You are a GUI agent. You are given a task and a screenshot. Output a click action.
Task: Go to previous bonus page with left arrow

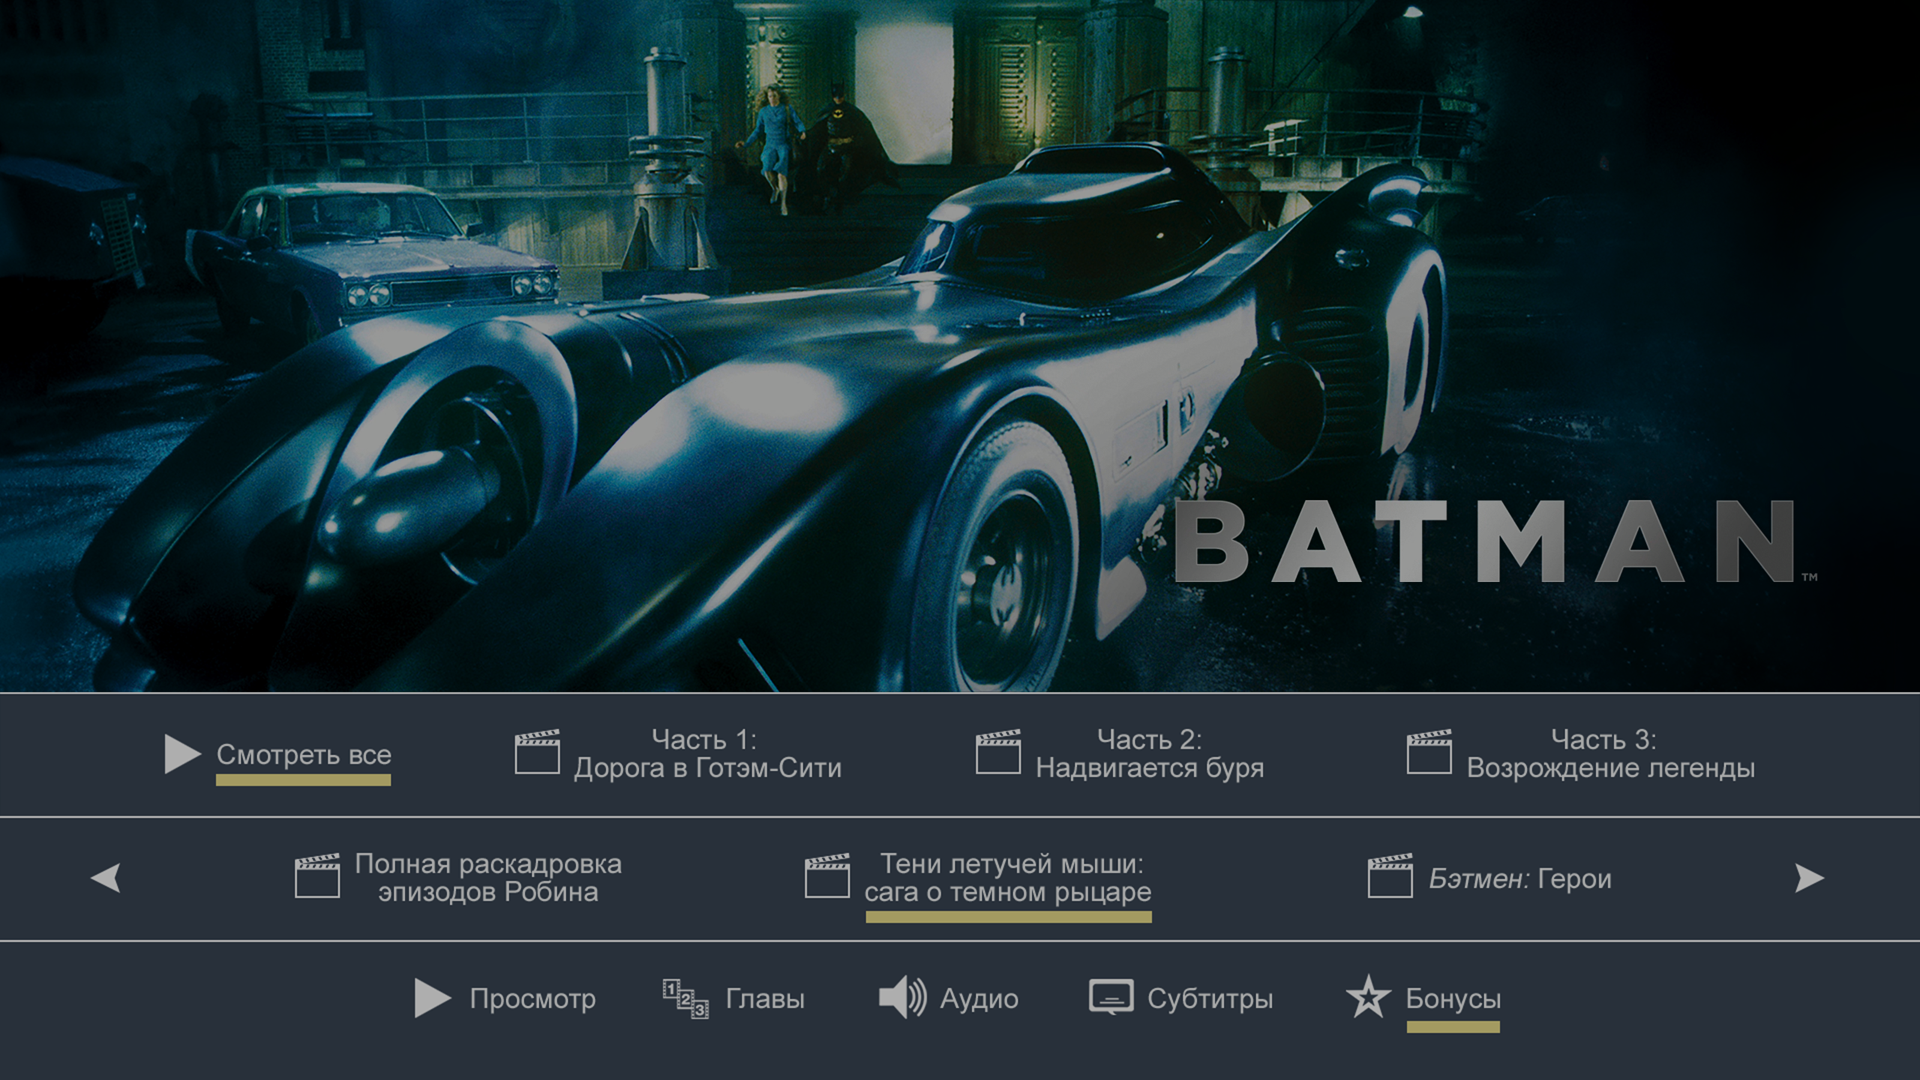pyautogui.click(x=106, y=878)
